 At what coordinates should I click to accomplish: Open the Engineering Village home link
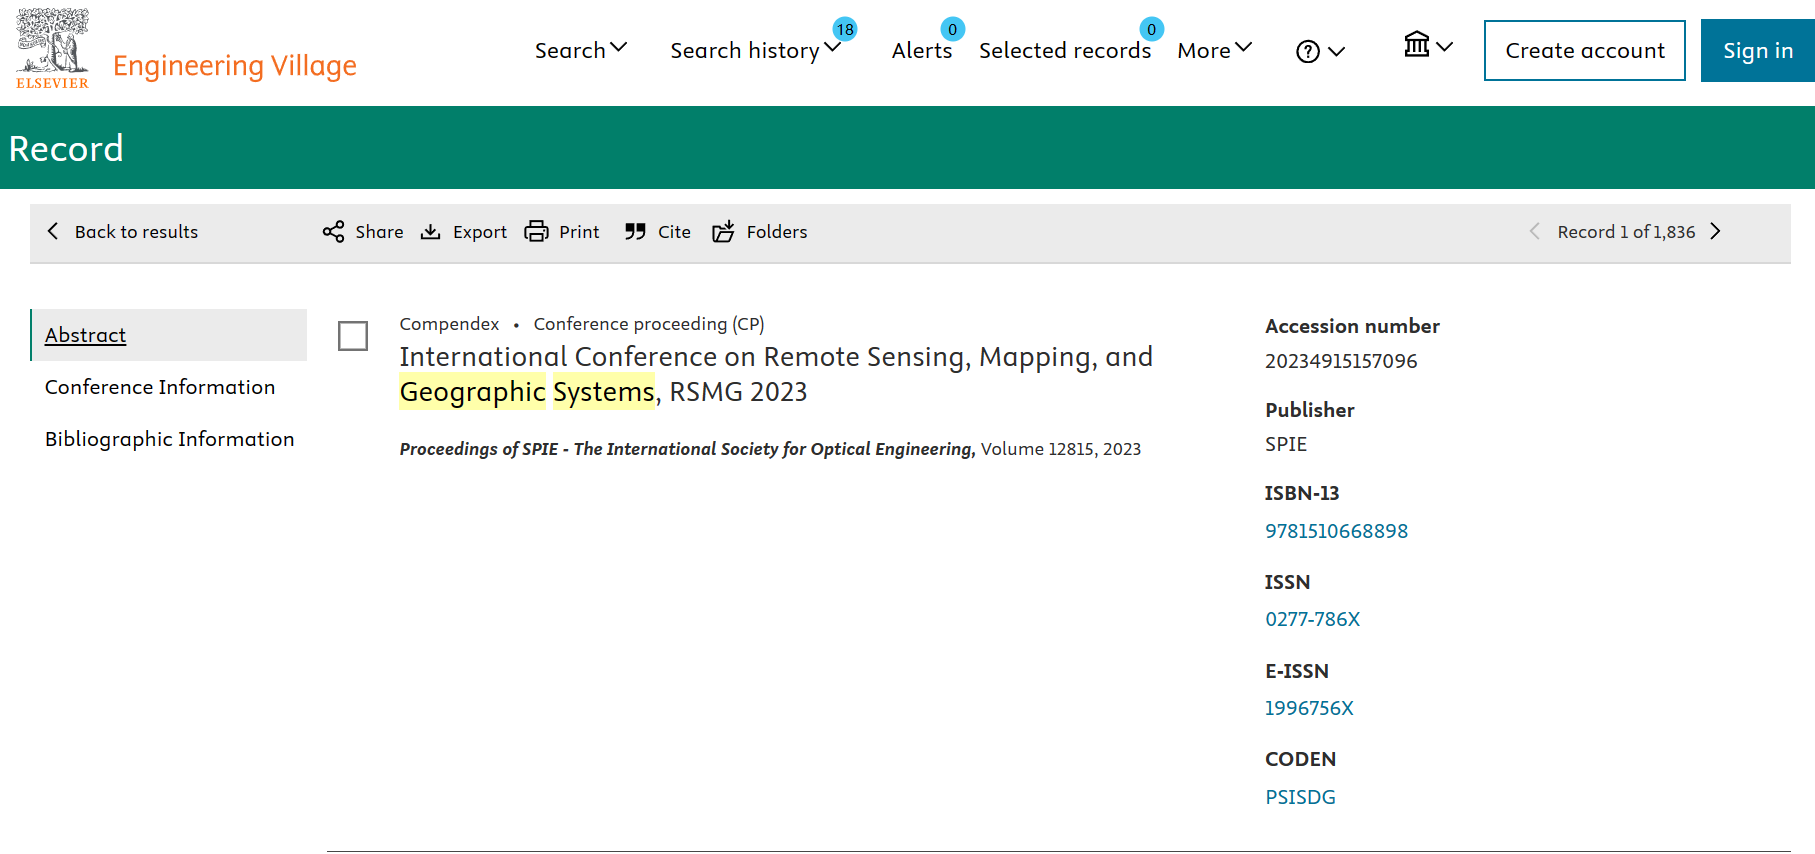235,66
